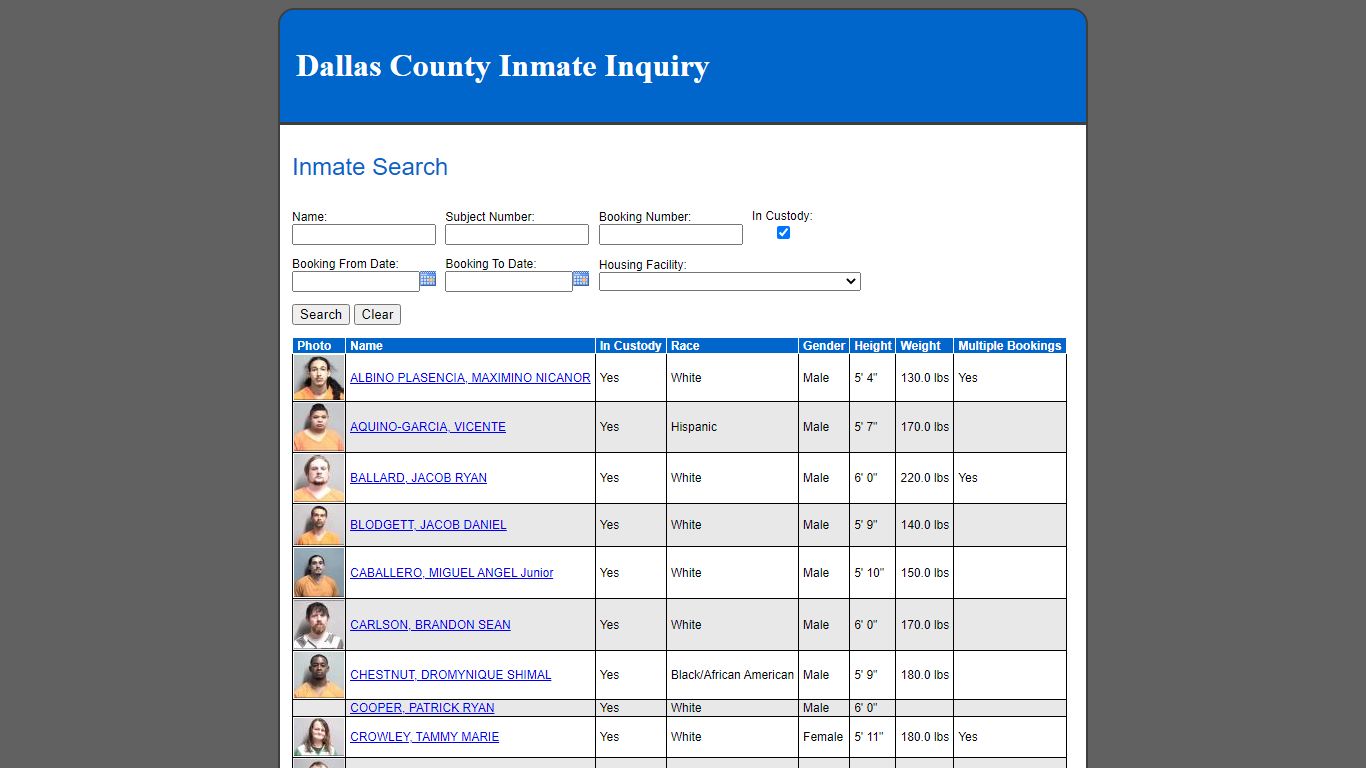Image resolution: width=1366 pixels, height=768 pixels.
Task: Open CABALLERO, MIGUEL ANGEL Junior link
Action: (x=451, y=573)
